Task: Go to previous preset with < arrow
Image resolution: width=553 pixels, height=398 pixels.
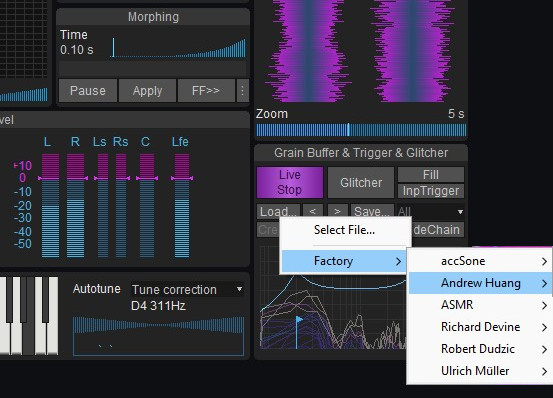Action: pos(312,211)
